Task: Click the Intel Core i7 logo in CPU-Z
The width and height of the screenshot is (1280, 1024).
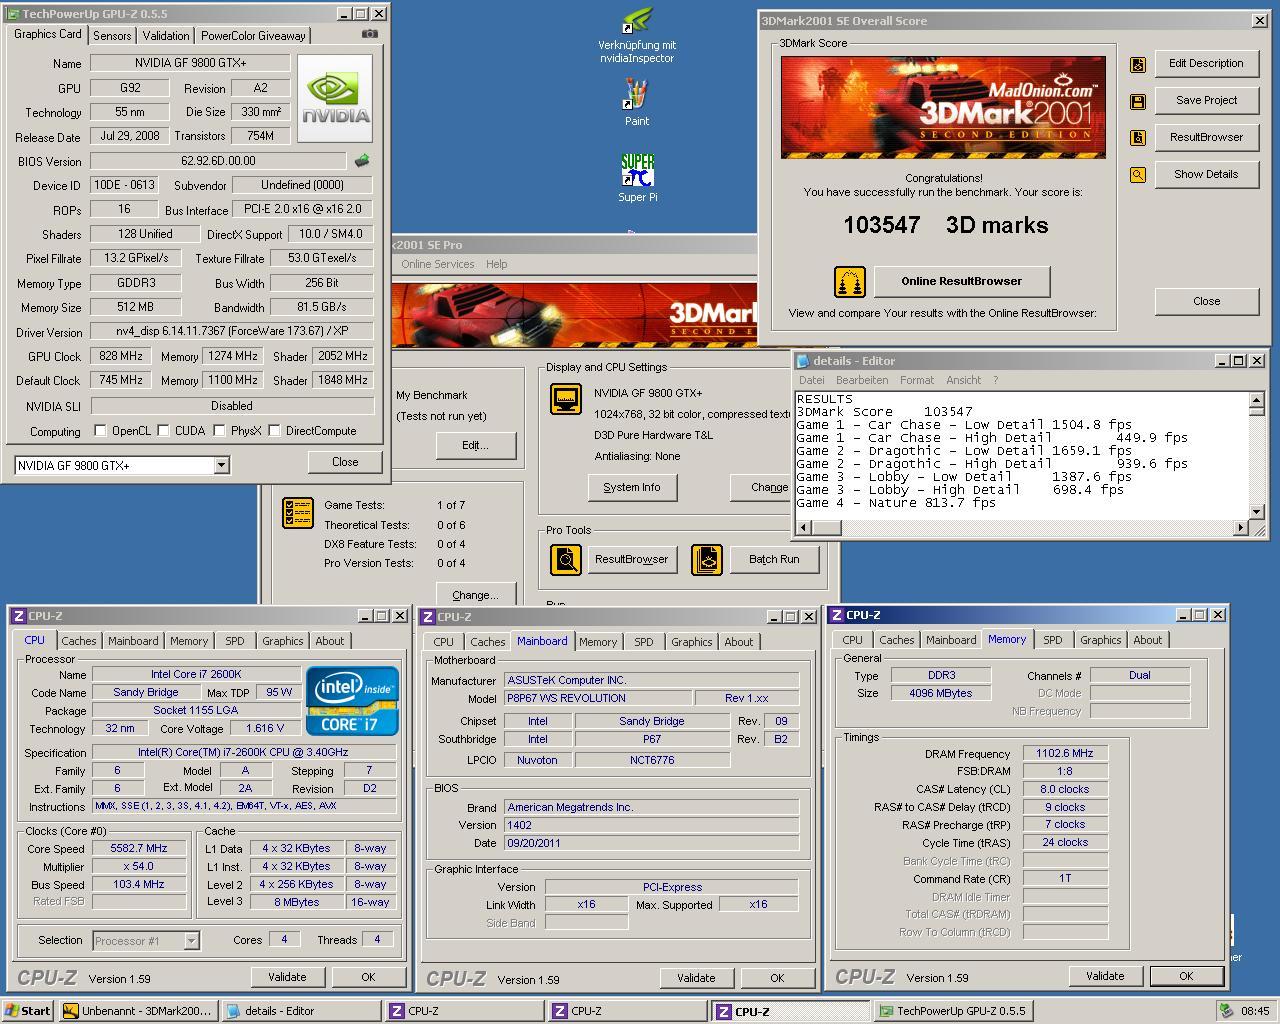Action: tap(352, 701)
